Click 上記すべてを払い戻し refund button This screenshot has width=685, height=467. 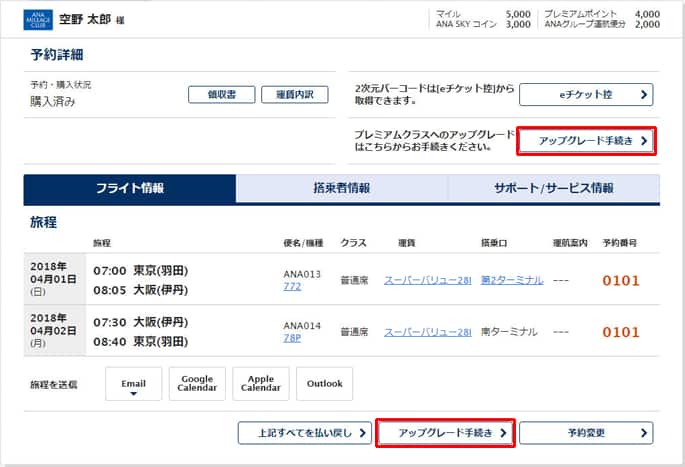[305, 433]
